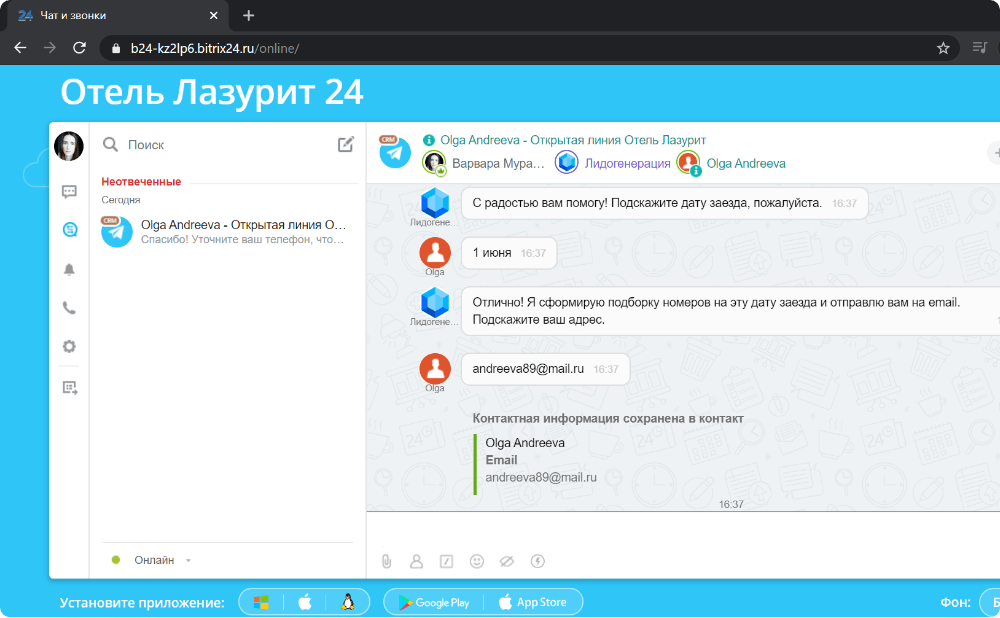Close the 'Чат и звонки' tab
Screen dimensions: 1000x618
point(214,15)
